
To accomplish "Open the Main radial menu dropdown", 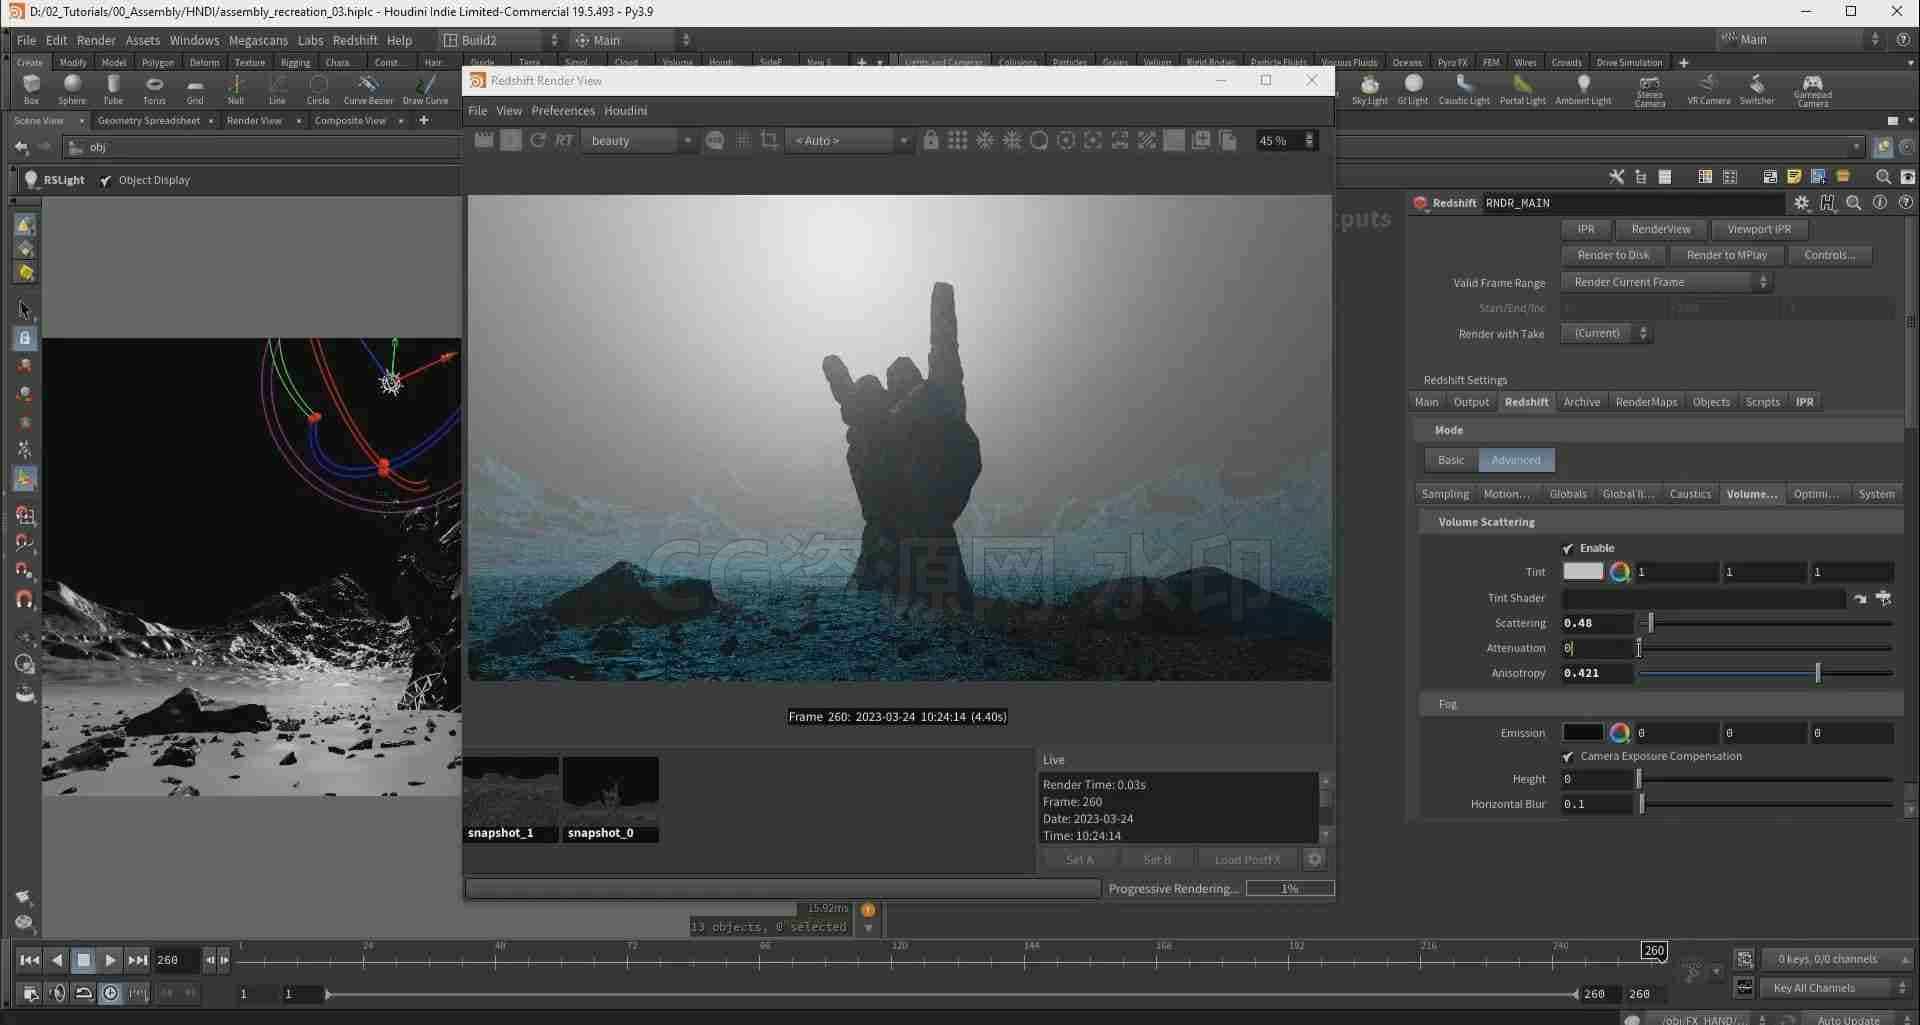I will (x=631, y=40).
